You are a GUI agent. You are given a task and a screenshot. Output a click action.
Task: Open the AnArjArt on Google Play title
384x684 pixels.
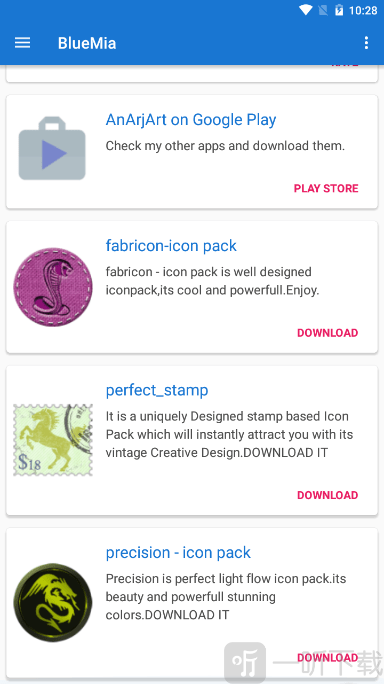point(191,120)
